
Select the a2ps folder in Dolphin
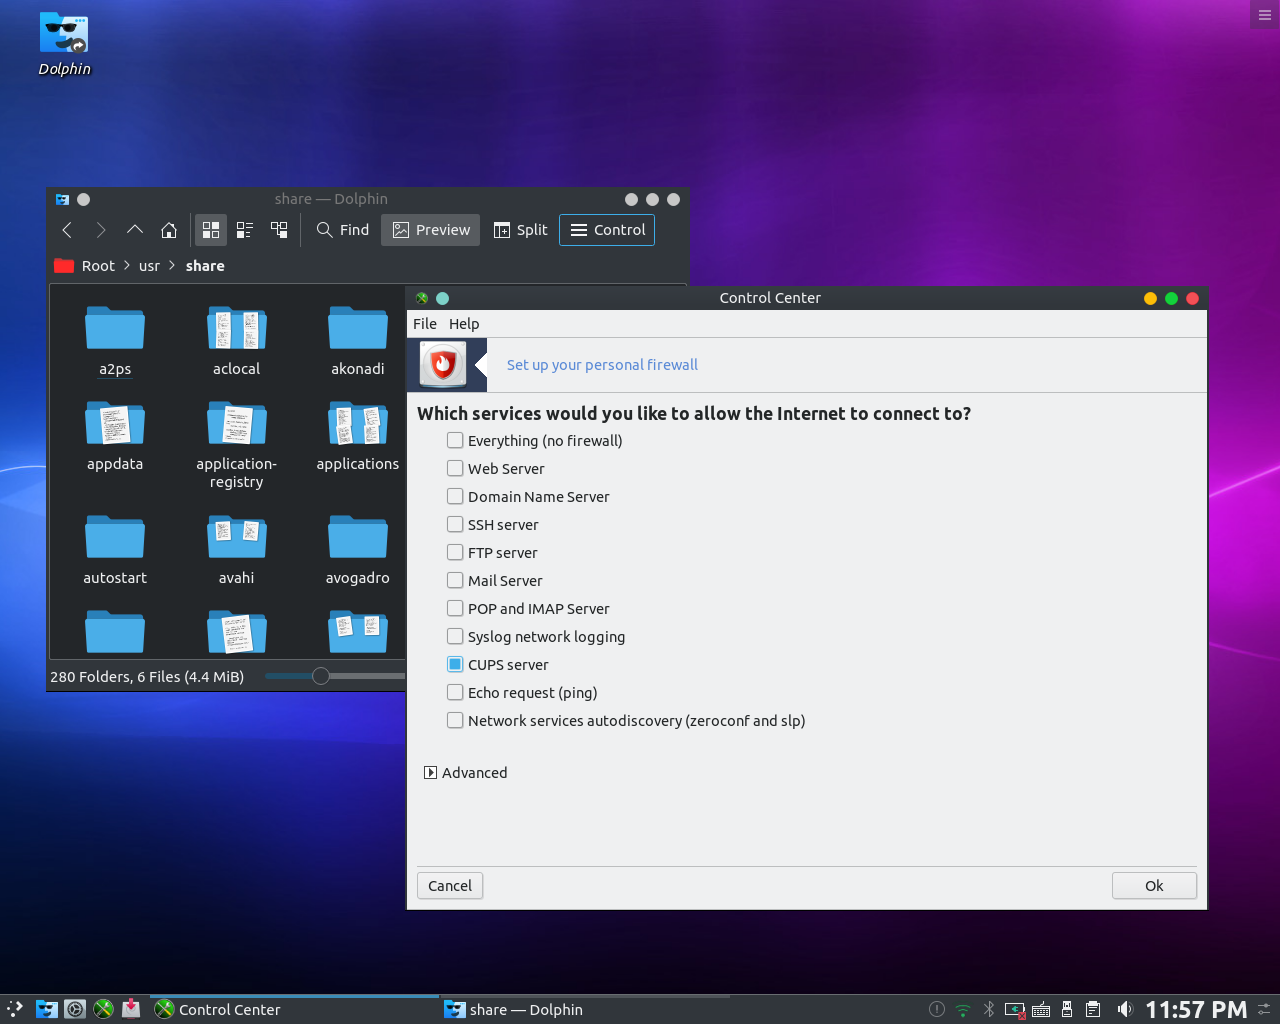pos(115,341)
